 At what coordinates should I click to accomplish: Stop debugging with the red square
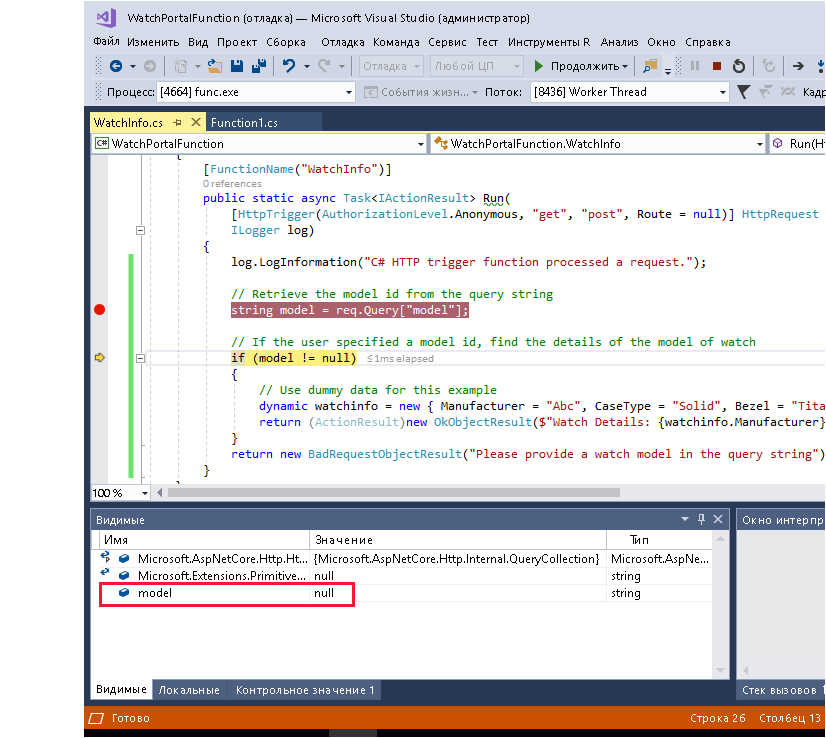[716, 66]
